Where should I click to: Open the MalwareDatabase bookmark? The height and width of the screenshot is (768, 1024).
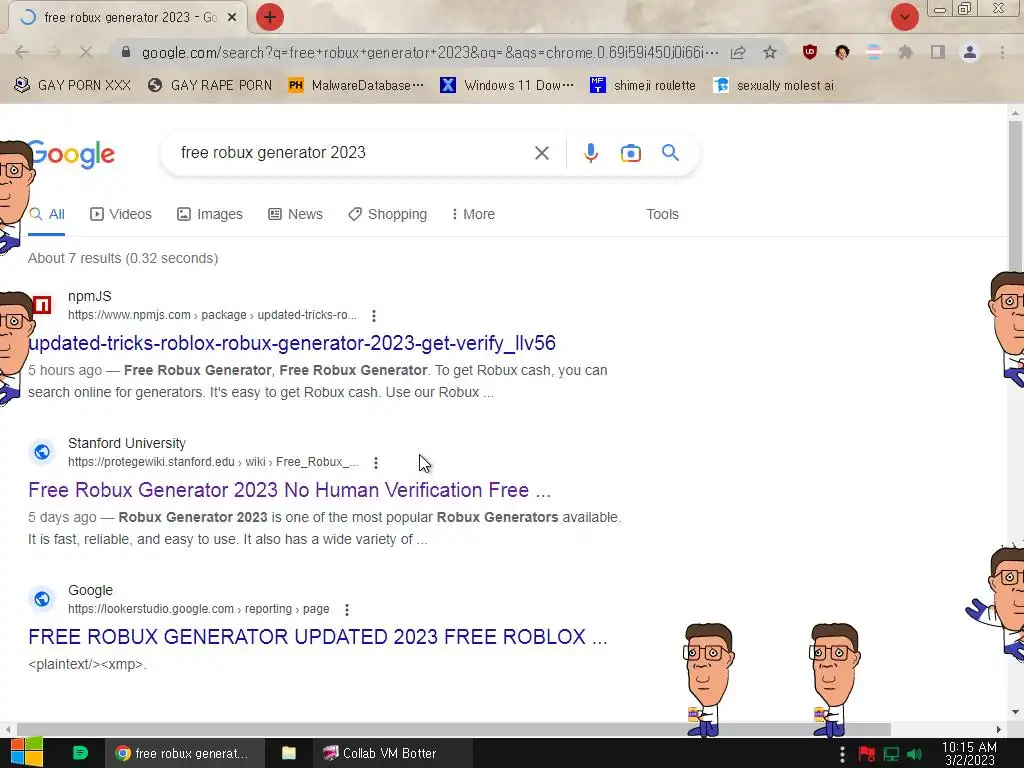coord(356,86)
